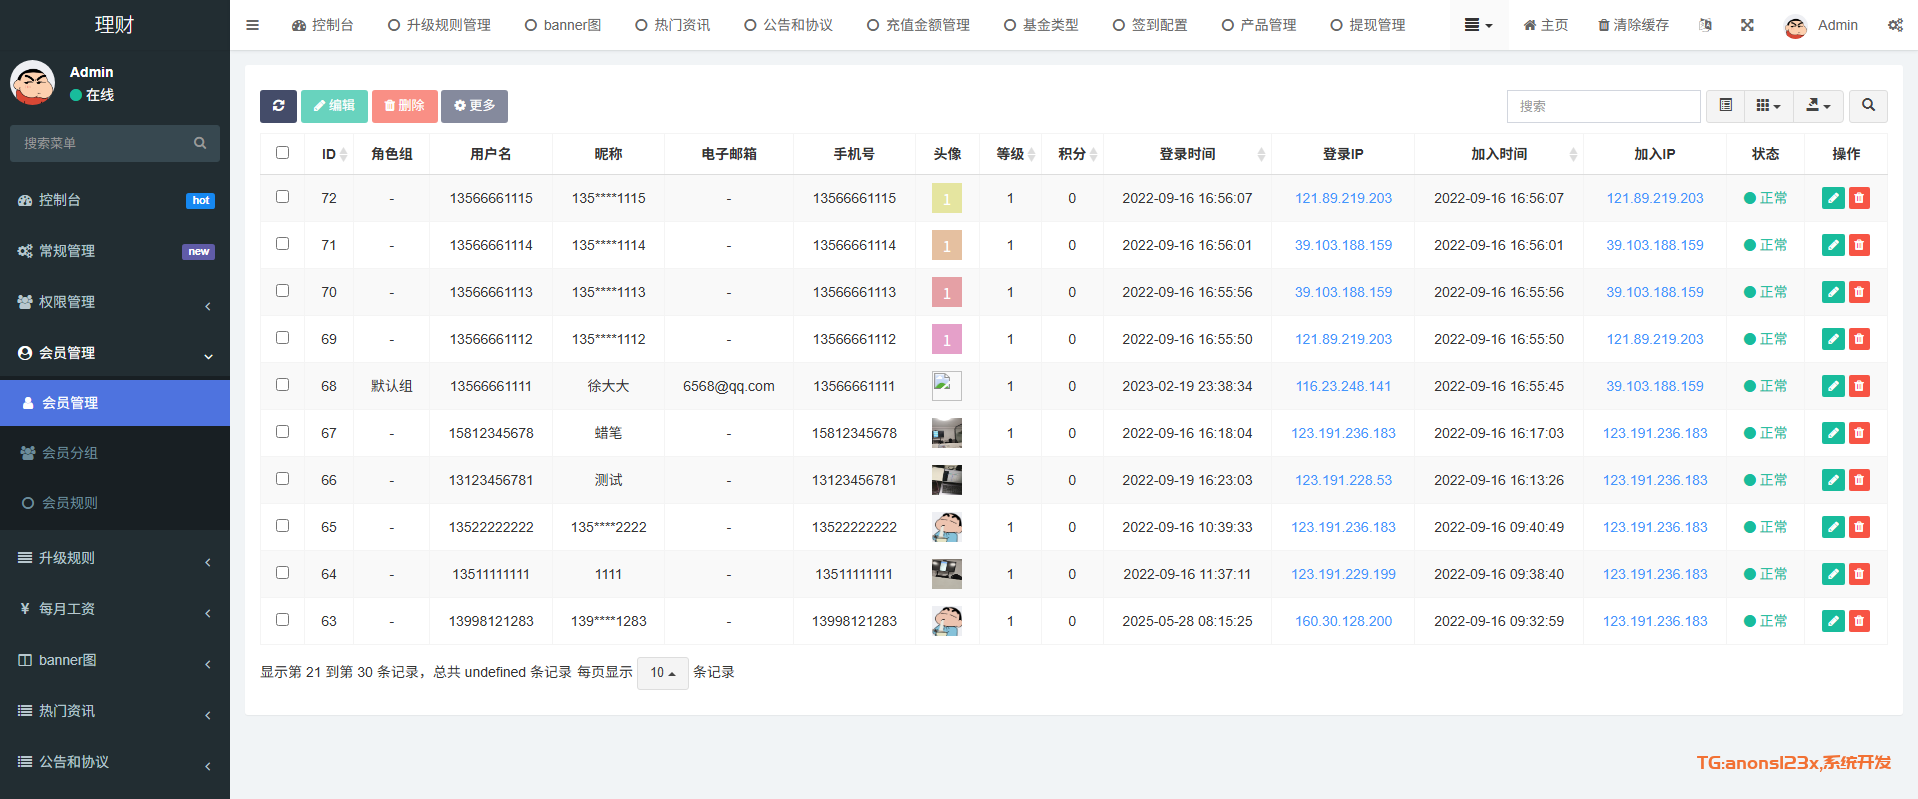Check the row checkbox for ID 67
This screenshot has width=1918, height=799.
(x=282, y=432)
